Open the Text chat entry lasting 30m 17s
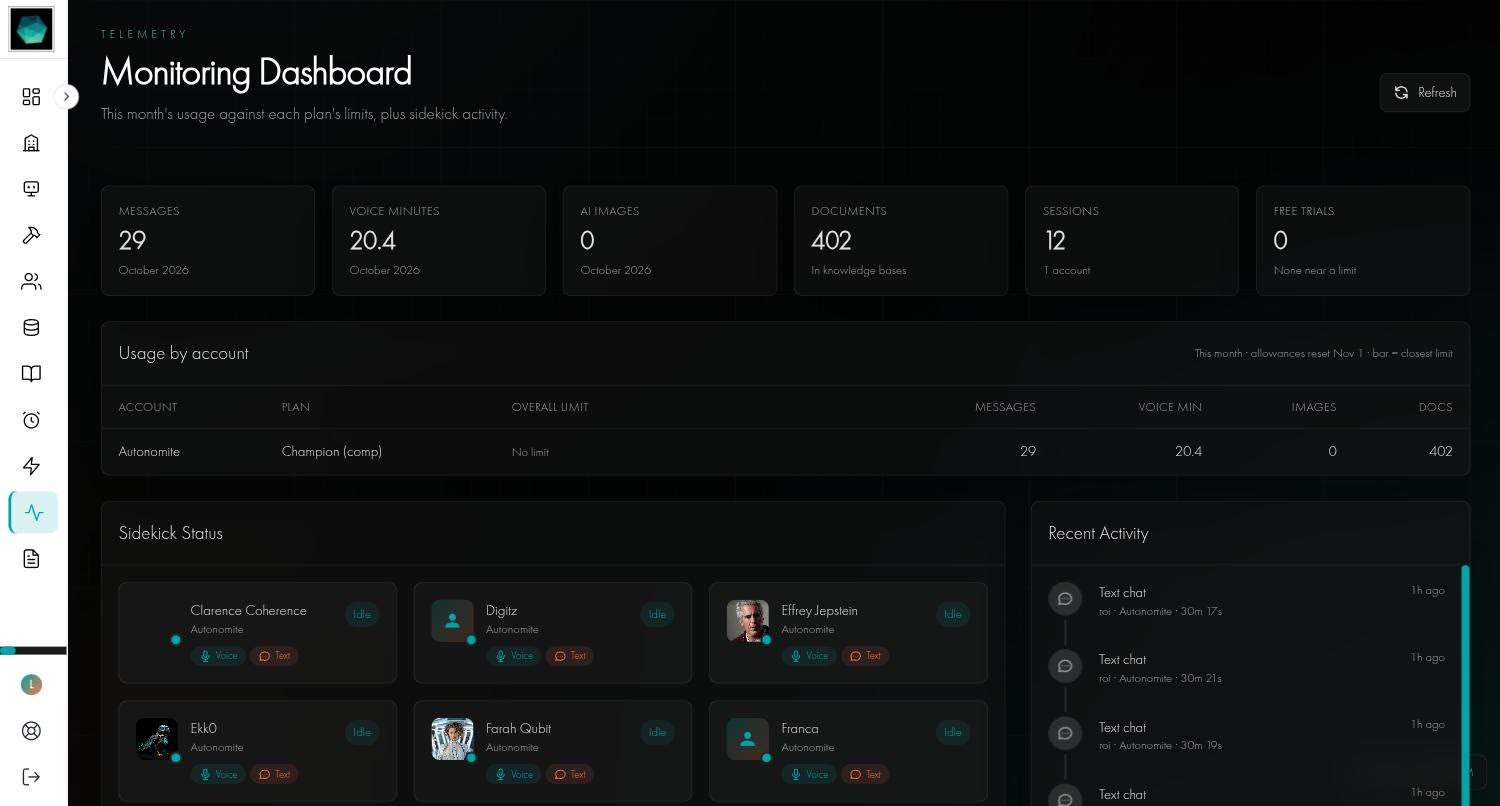This screenshot has height=806, width=1500. click(x=1246, y=600)
